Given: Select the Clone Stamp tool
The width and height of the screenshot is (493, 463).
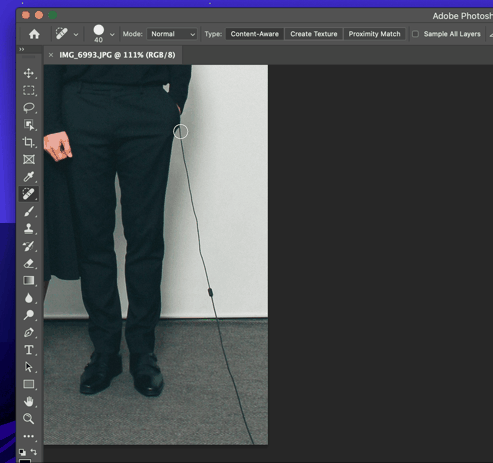Looking at the screenshot, I should pyautogui.click(x=29, y=229).
